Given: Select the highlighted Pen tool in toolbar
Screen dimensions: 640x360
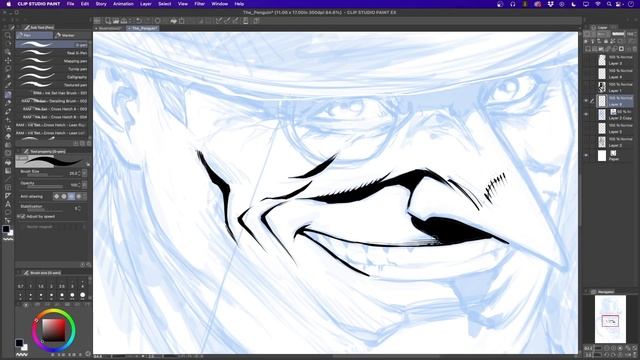Looking at the screenshot, I should coord(7,94).
